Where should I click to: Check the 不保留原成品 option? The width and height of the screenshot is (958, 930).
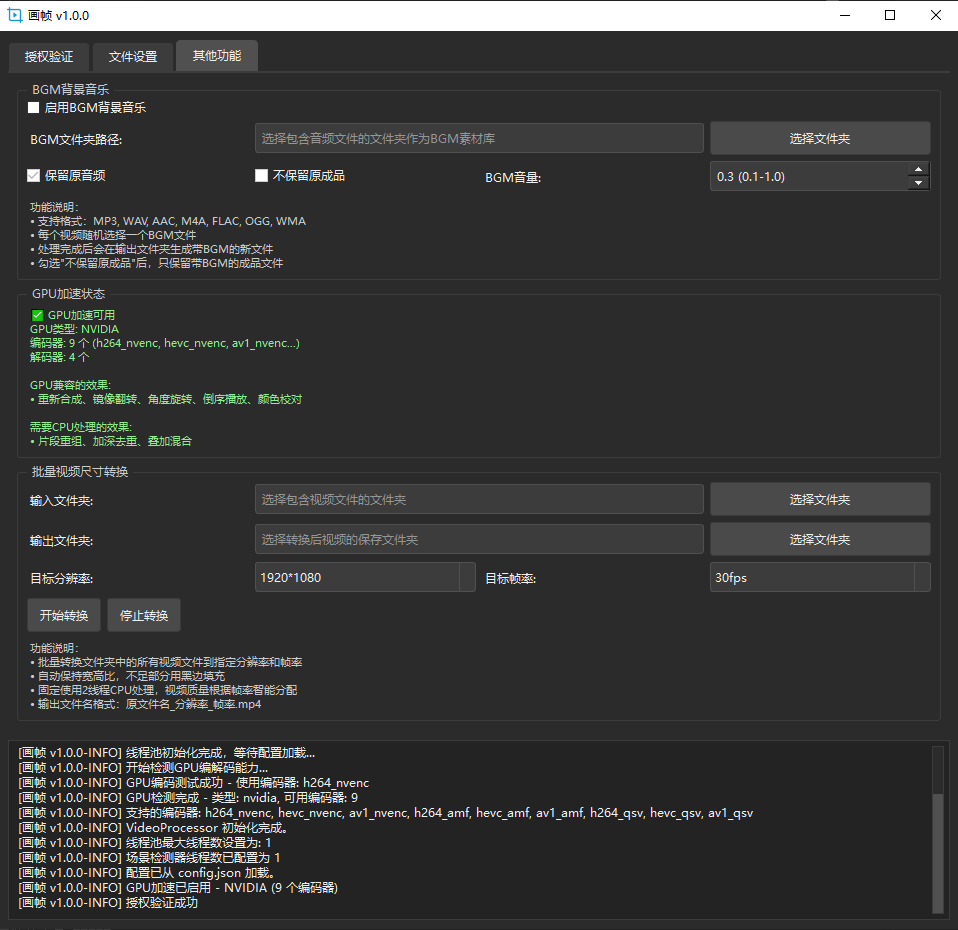[x=262, y=176]
